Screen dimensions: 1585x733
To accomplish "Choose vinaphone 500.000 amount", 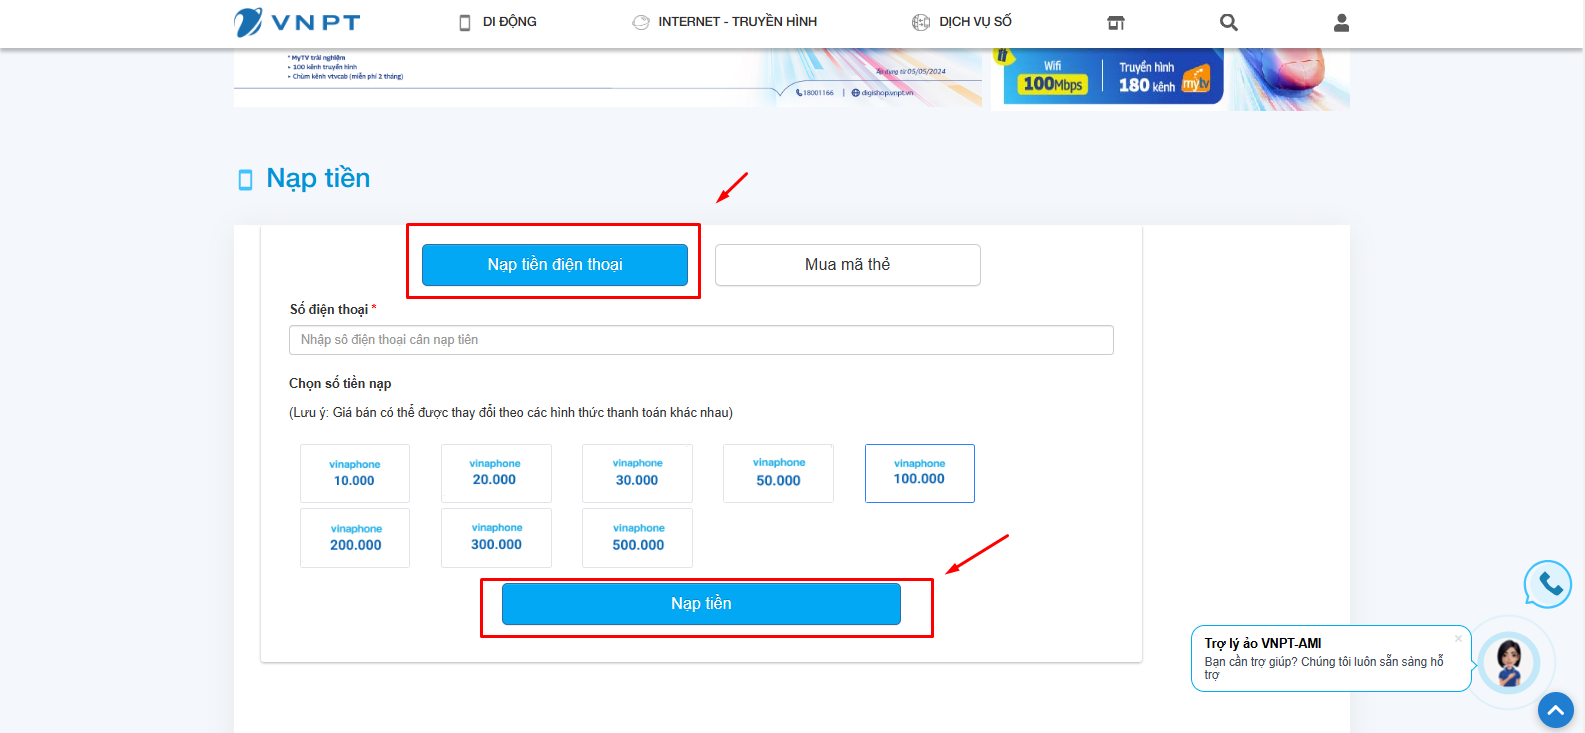I will coord(637,538).
